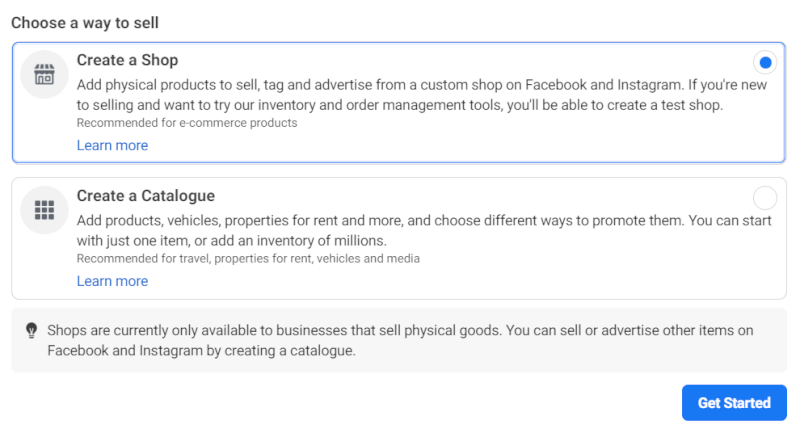Click the "Facebook and Instagram by creating a catalogue" line

point(201,351)
